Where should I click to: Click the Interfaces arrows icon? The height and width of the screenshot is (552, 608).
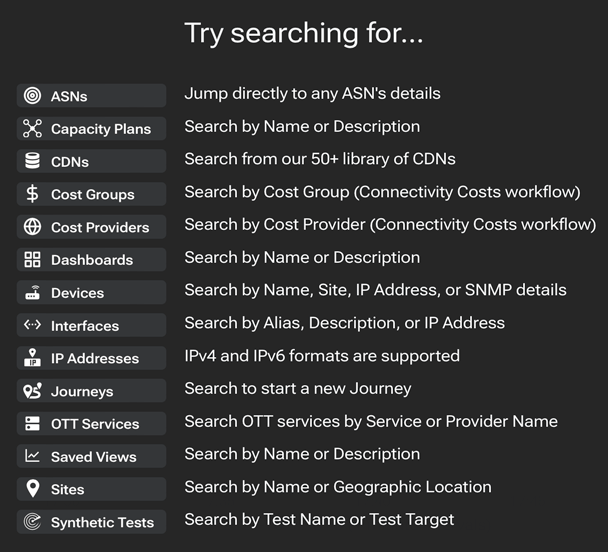[x=32, y=325]
